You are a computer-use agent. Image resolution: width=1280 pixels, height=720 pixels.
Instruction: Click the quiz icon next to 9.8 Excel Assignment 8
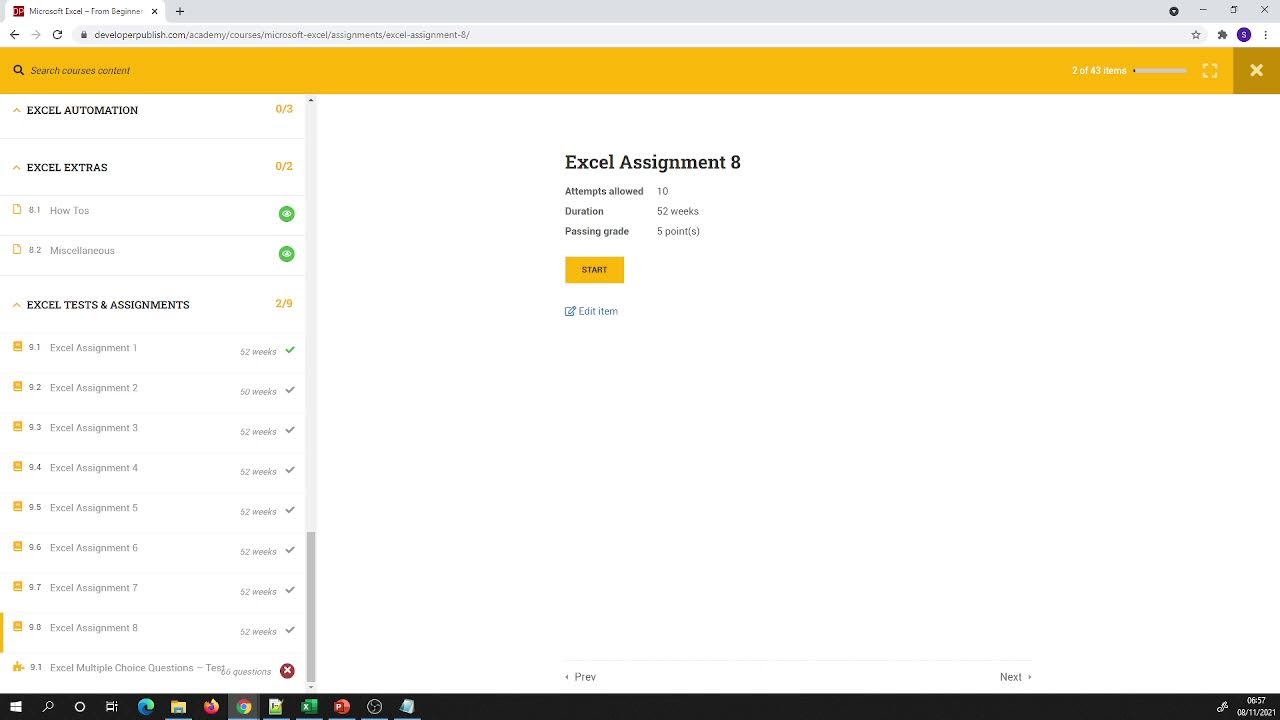pos(17,625)
